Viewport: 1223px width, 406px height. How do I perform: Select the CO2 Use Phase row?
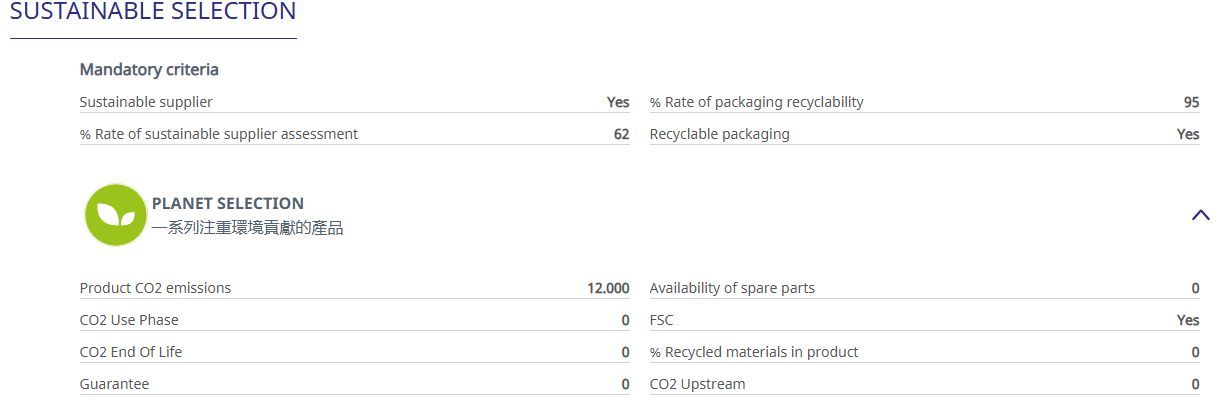point(355,320)
